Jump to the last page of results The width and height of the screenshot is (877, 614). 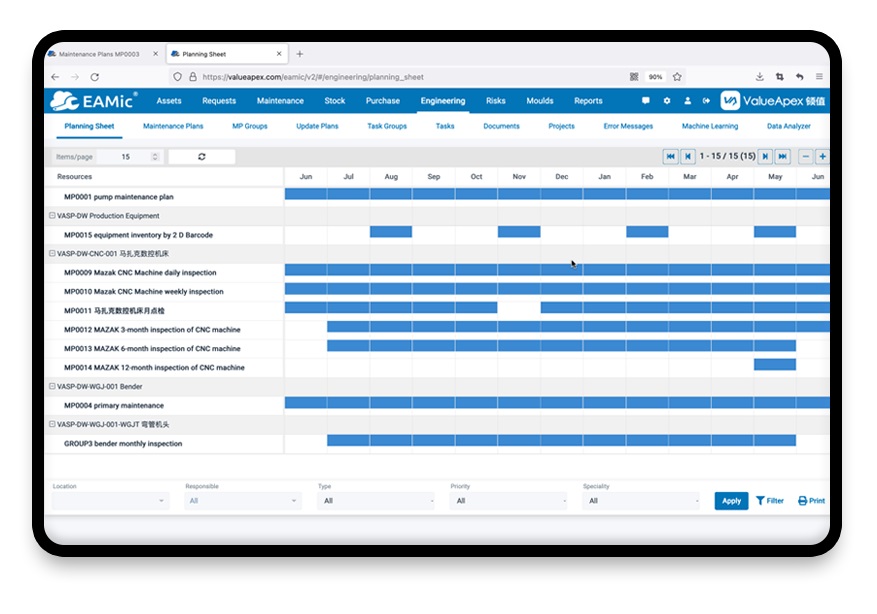[x=782, y=156]
